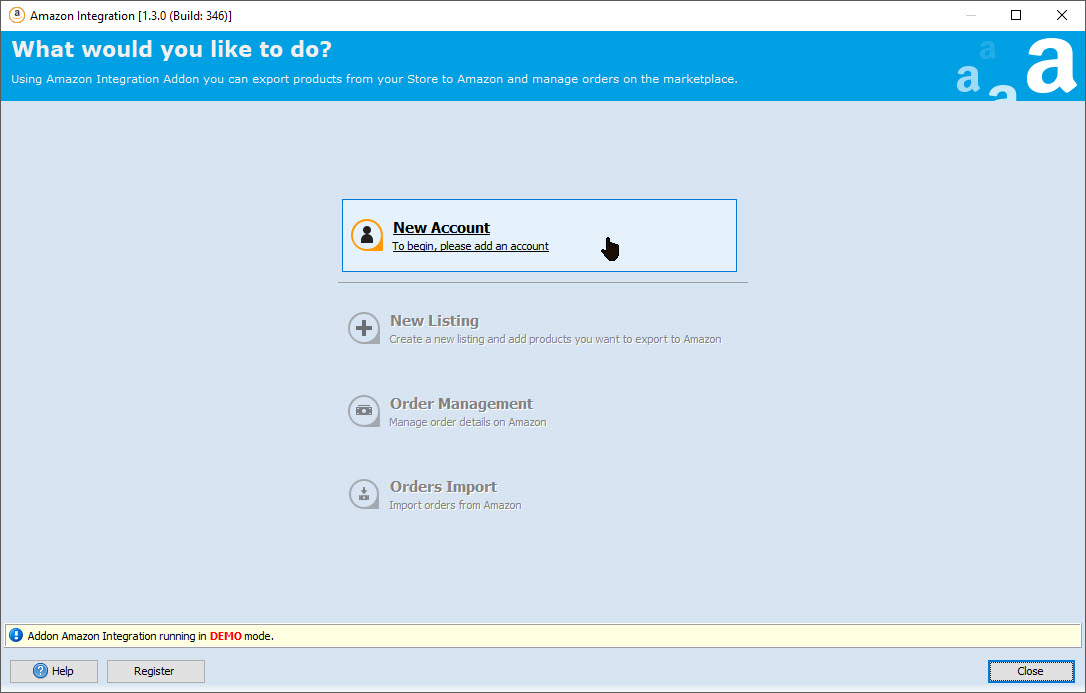
Task: Click the 'What would you like to do?' heading
Action: pyautogui.click(x=172, y=49)
